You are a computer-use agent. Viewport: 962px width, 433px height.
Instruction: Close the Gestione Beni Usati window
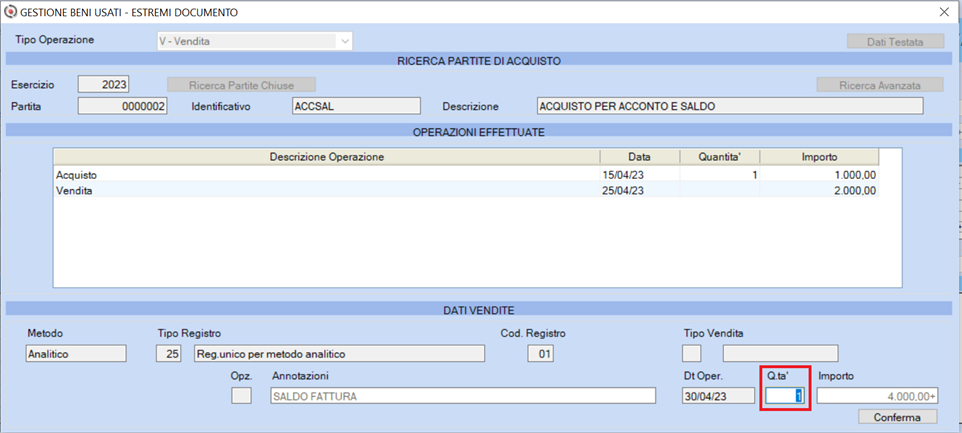click(x=944, y=12)
